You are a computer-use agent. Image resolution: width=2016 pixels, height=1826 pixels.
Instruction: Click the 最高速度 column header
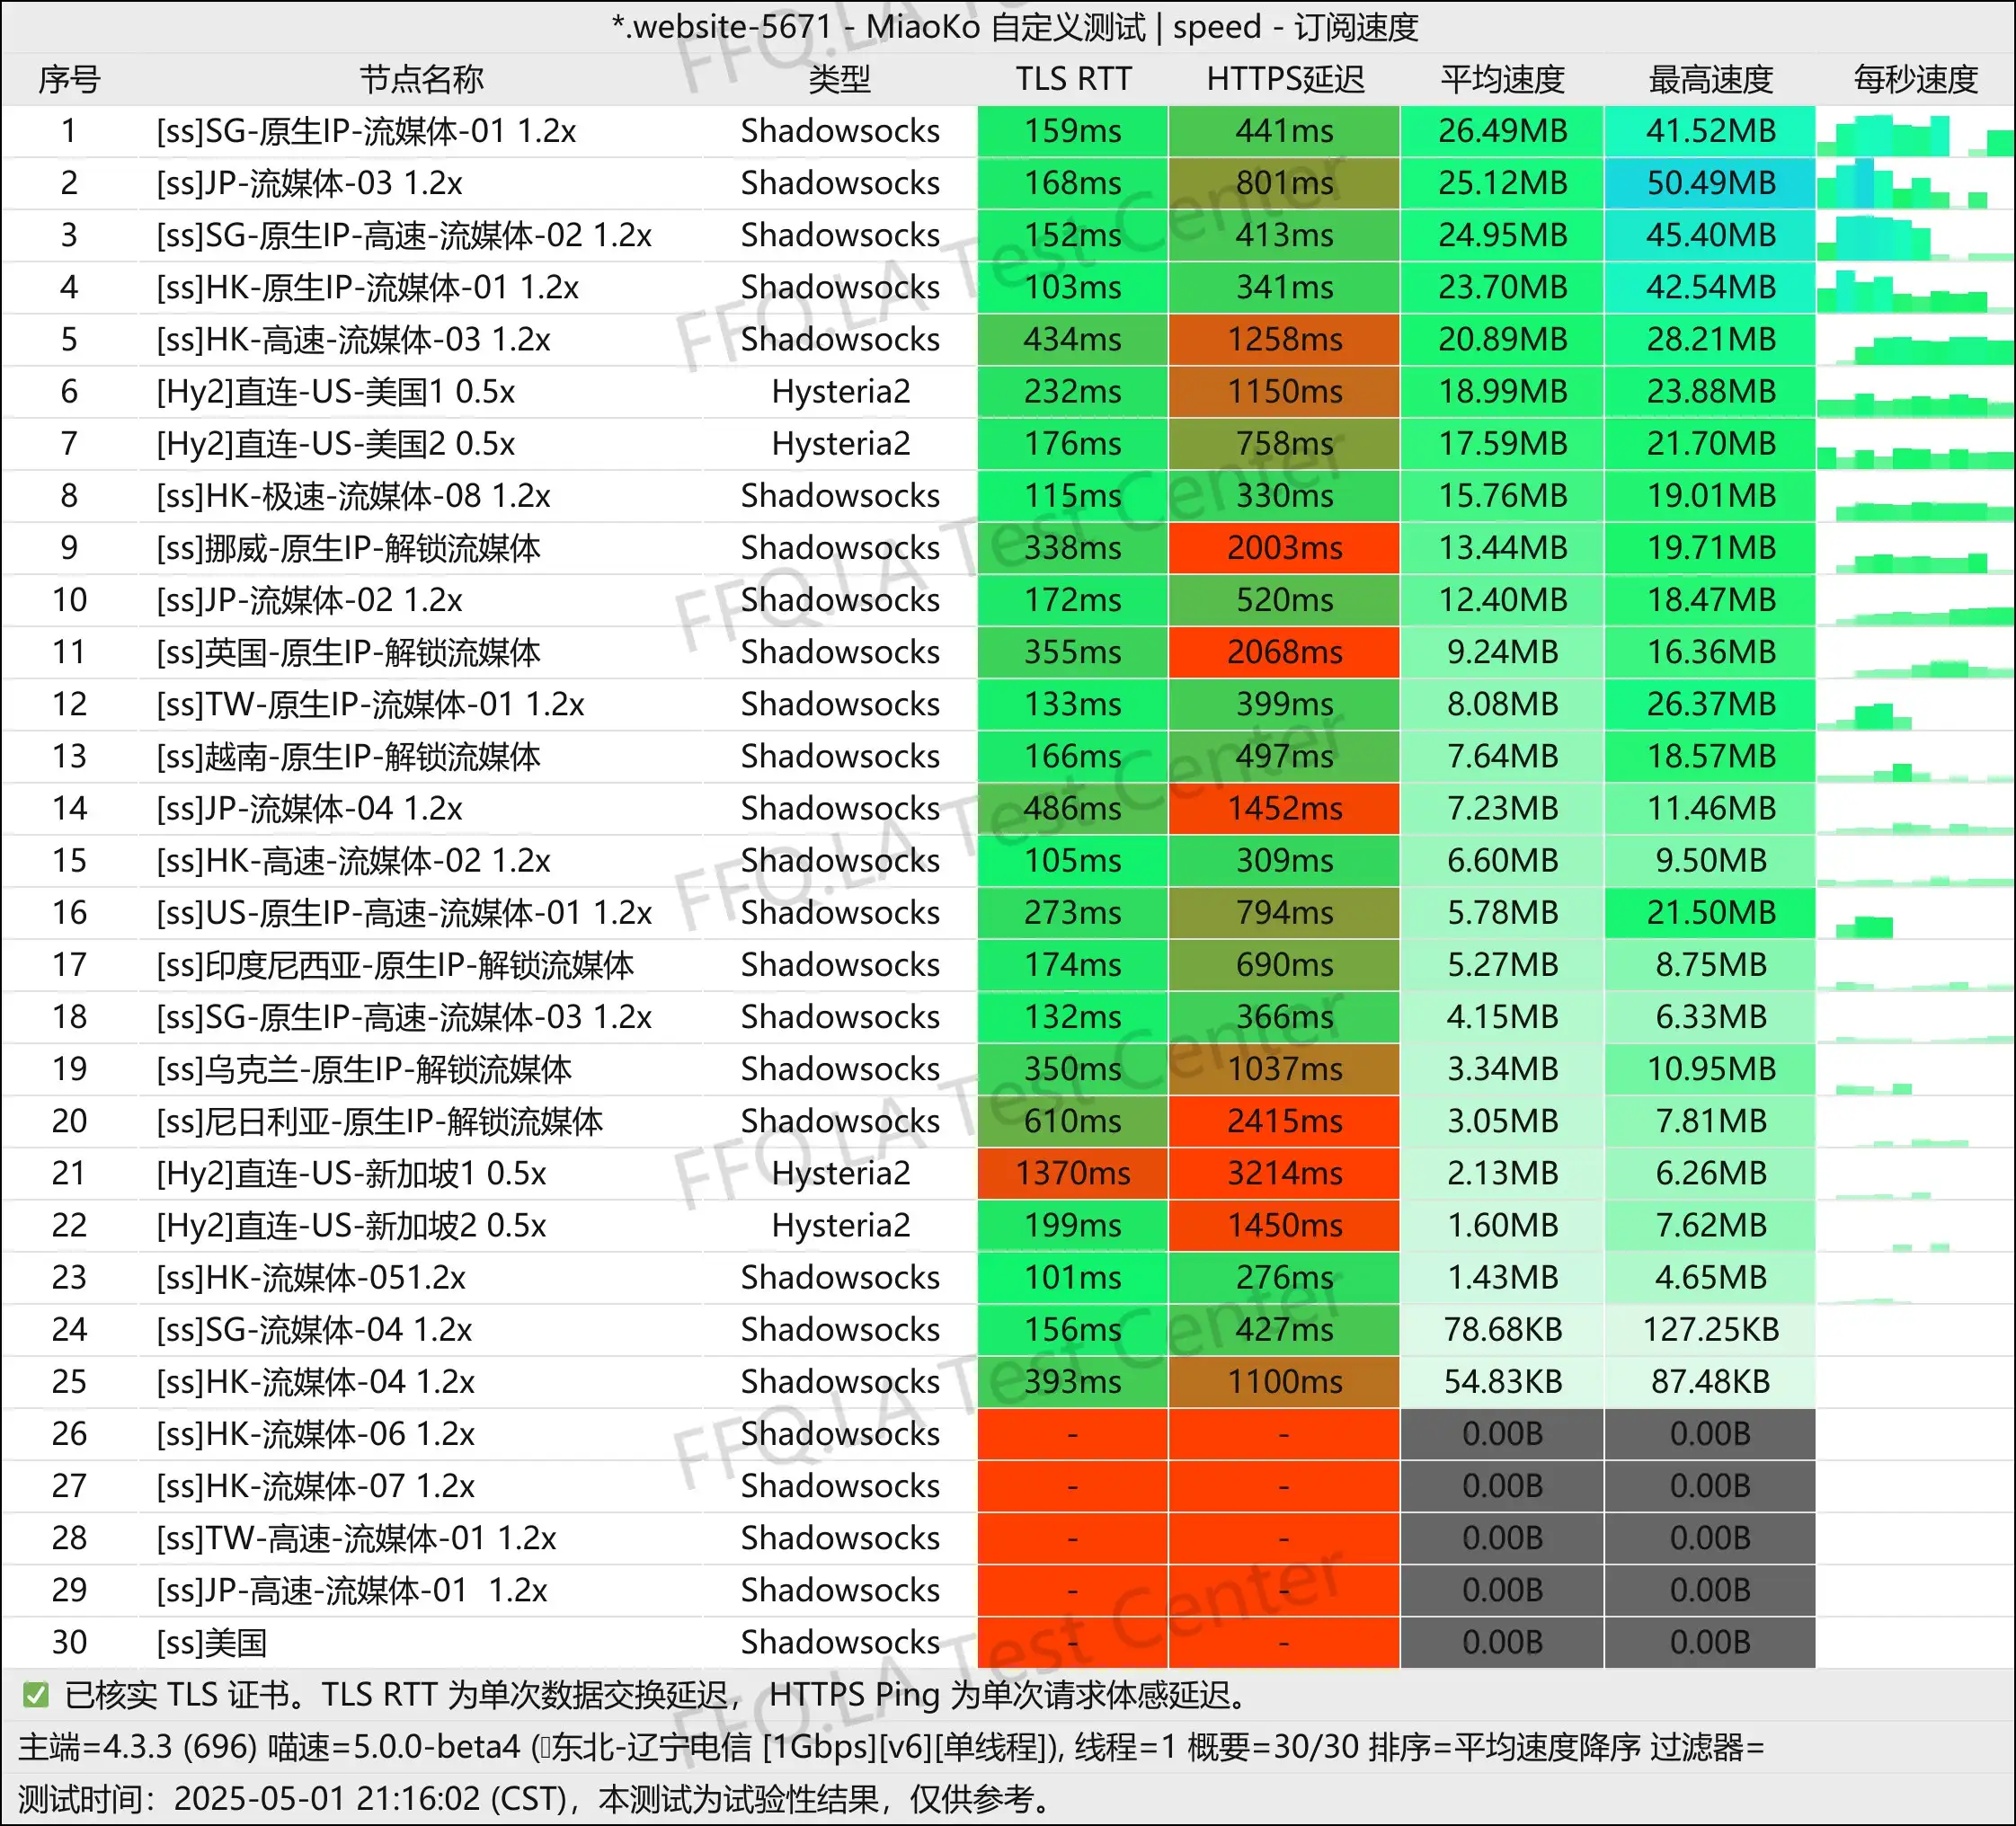point(1711,79)
